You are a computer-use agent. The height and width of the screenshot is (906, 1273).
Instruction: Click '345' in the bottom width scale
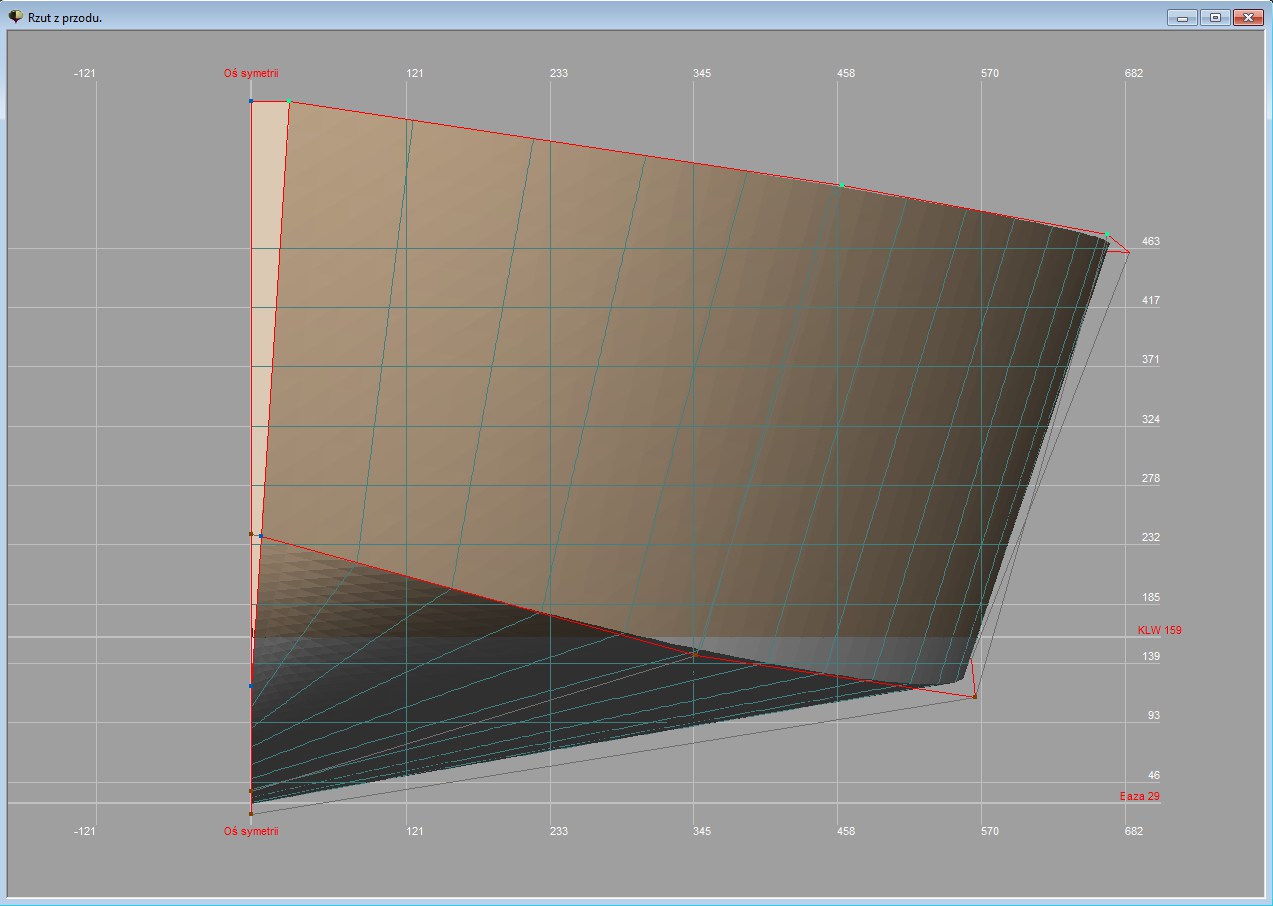click(x=702, y=831)
